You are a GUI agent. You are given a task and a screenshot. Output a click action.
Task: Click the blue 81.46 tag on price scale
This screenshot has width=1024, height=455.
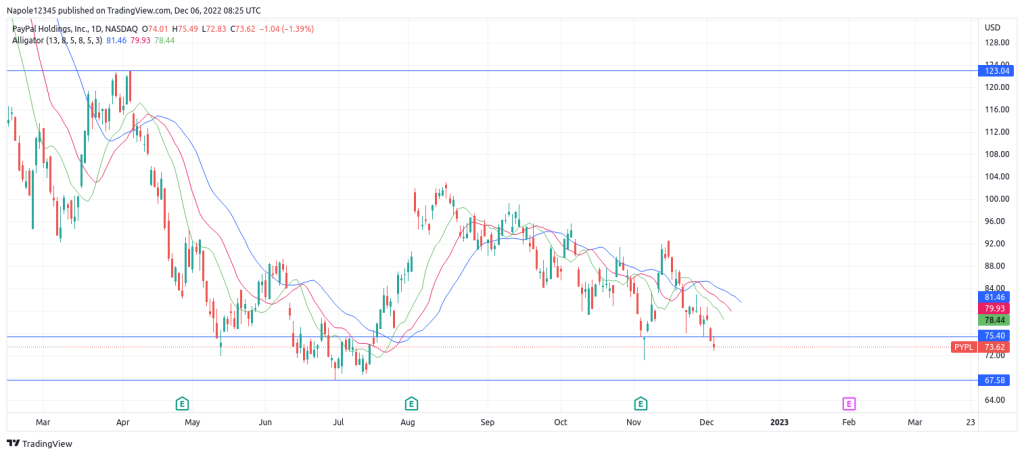993,296
